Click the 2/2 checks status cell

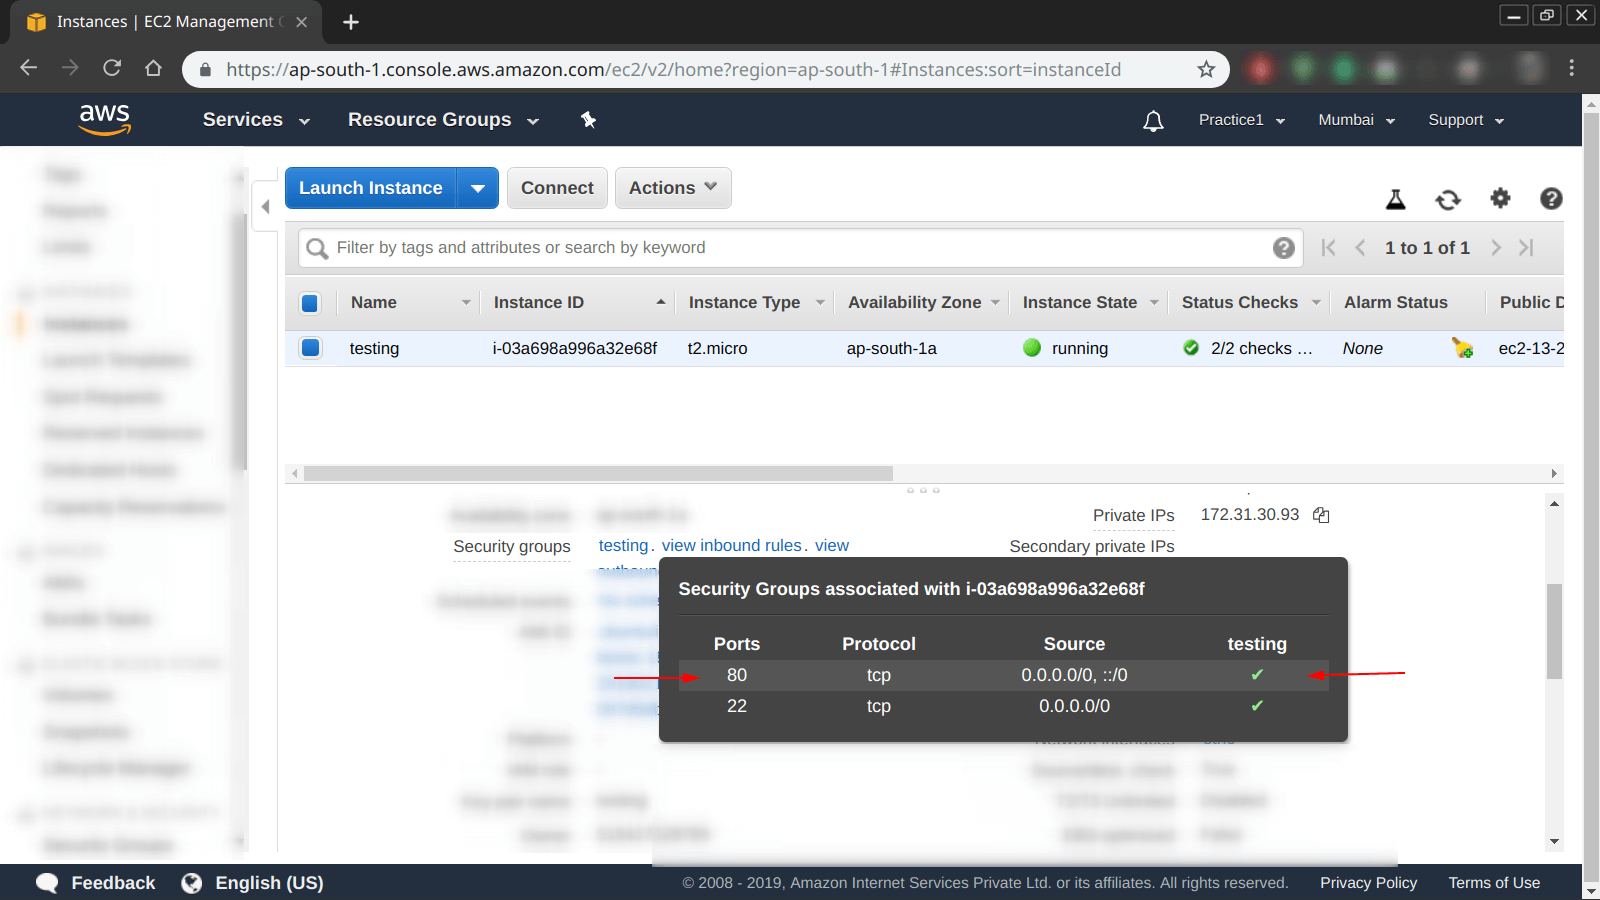click(x=1247, y=348)
